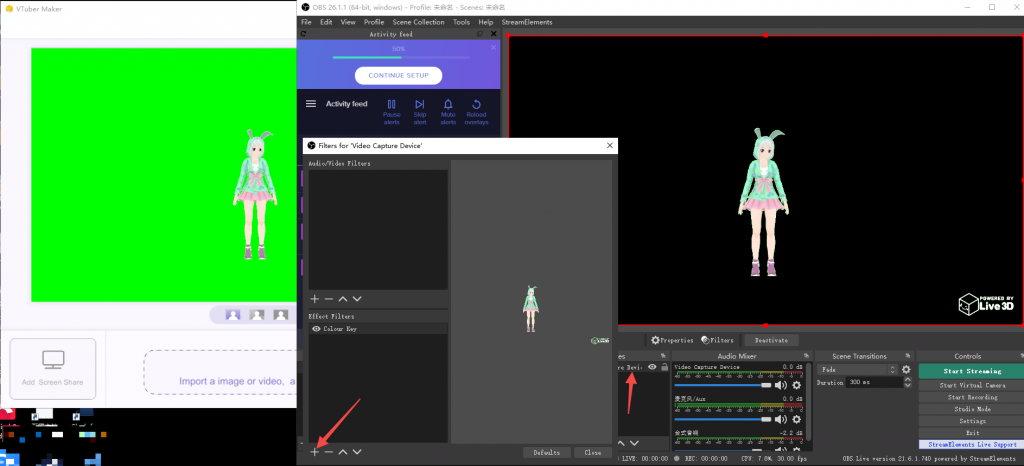Open the File menu
Viewport: 1024px width, 466px height.
point(306,22)
